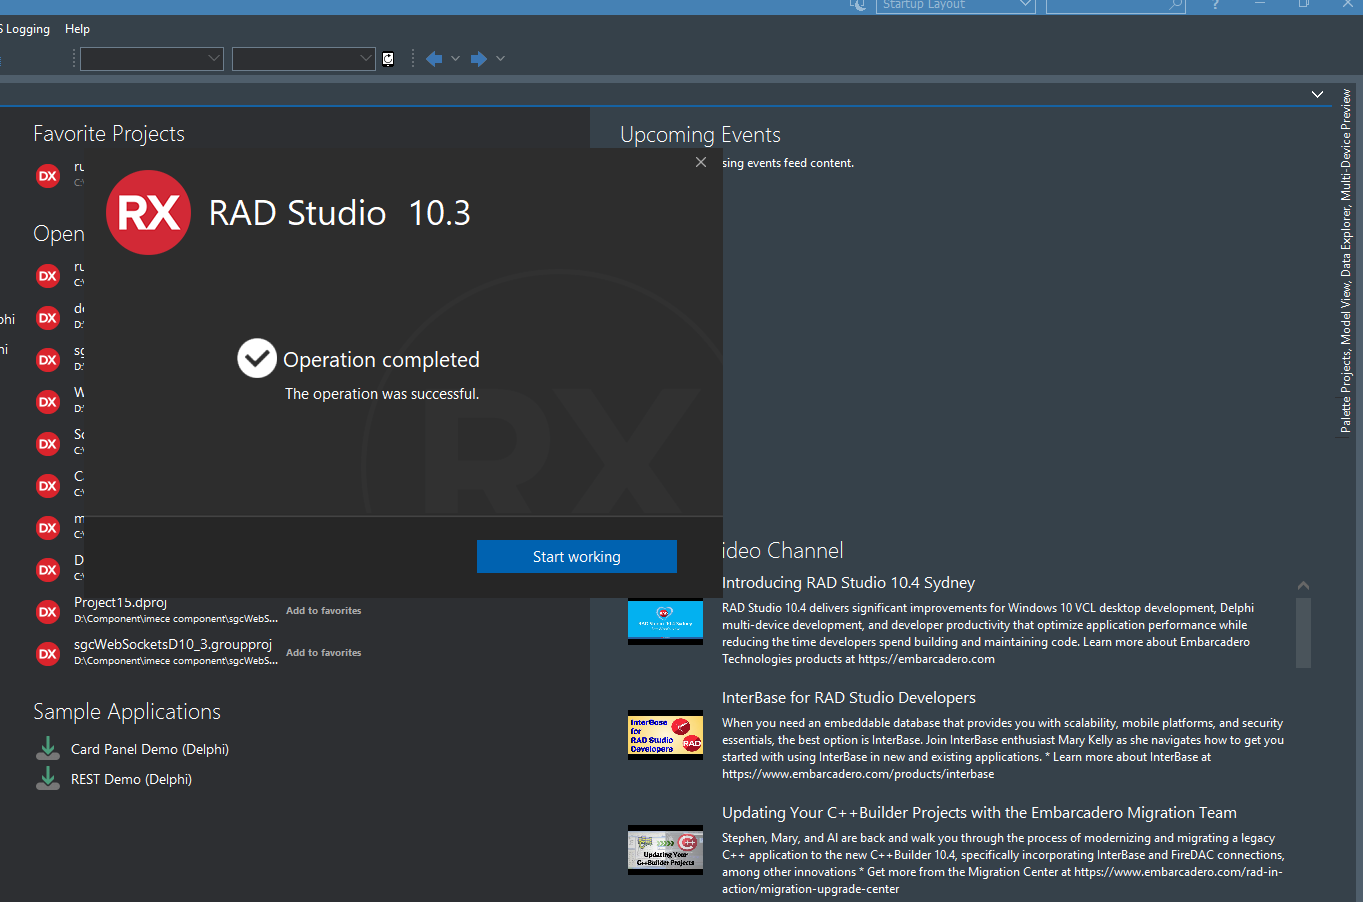Click the IDE search field
Viewport: 1363px width, 902px height.
(x=1115, y=5)
